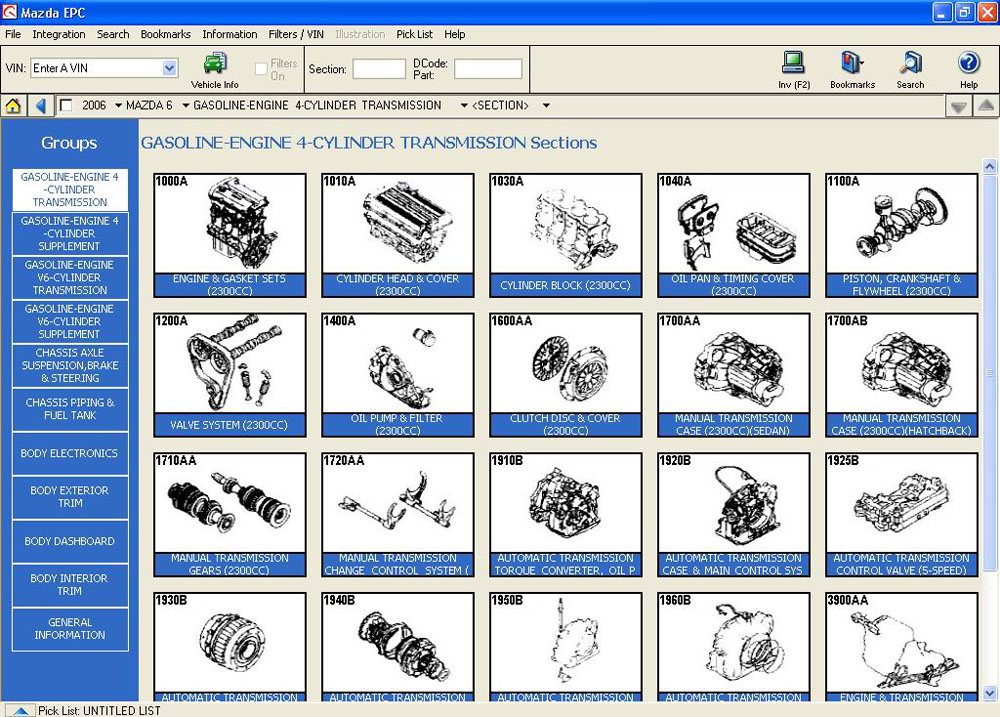The image size is (1000, 717).
Task: Click the Vehicle Info car icon
Action: coord(215,65)
